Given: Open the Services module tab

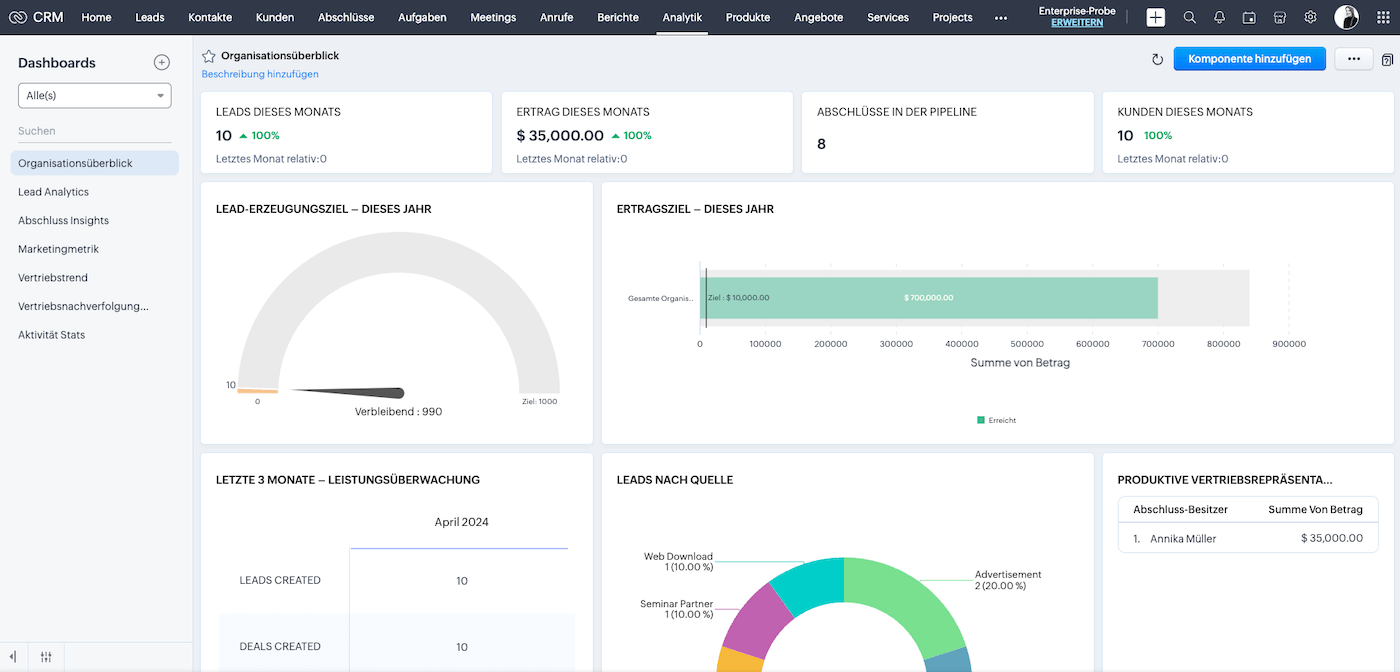Looking at the screenshot, I should coord(888,17).
